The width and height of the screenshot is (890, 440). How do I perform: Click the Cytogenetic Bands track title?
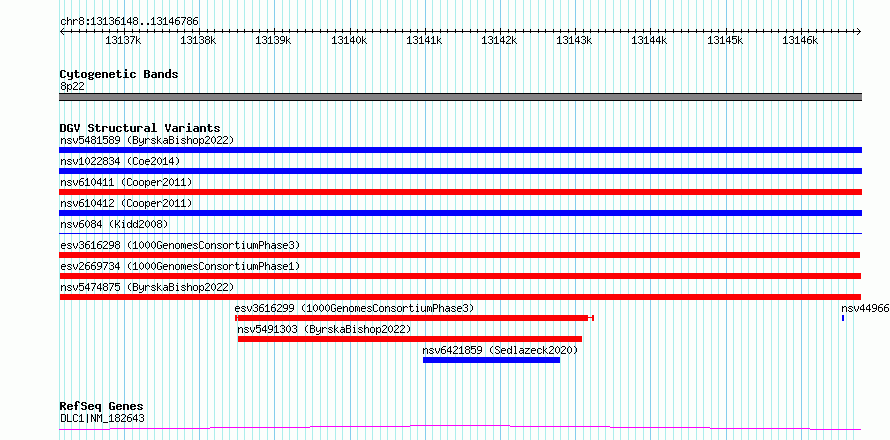click(119, 74)
